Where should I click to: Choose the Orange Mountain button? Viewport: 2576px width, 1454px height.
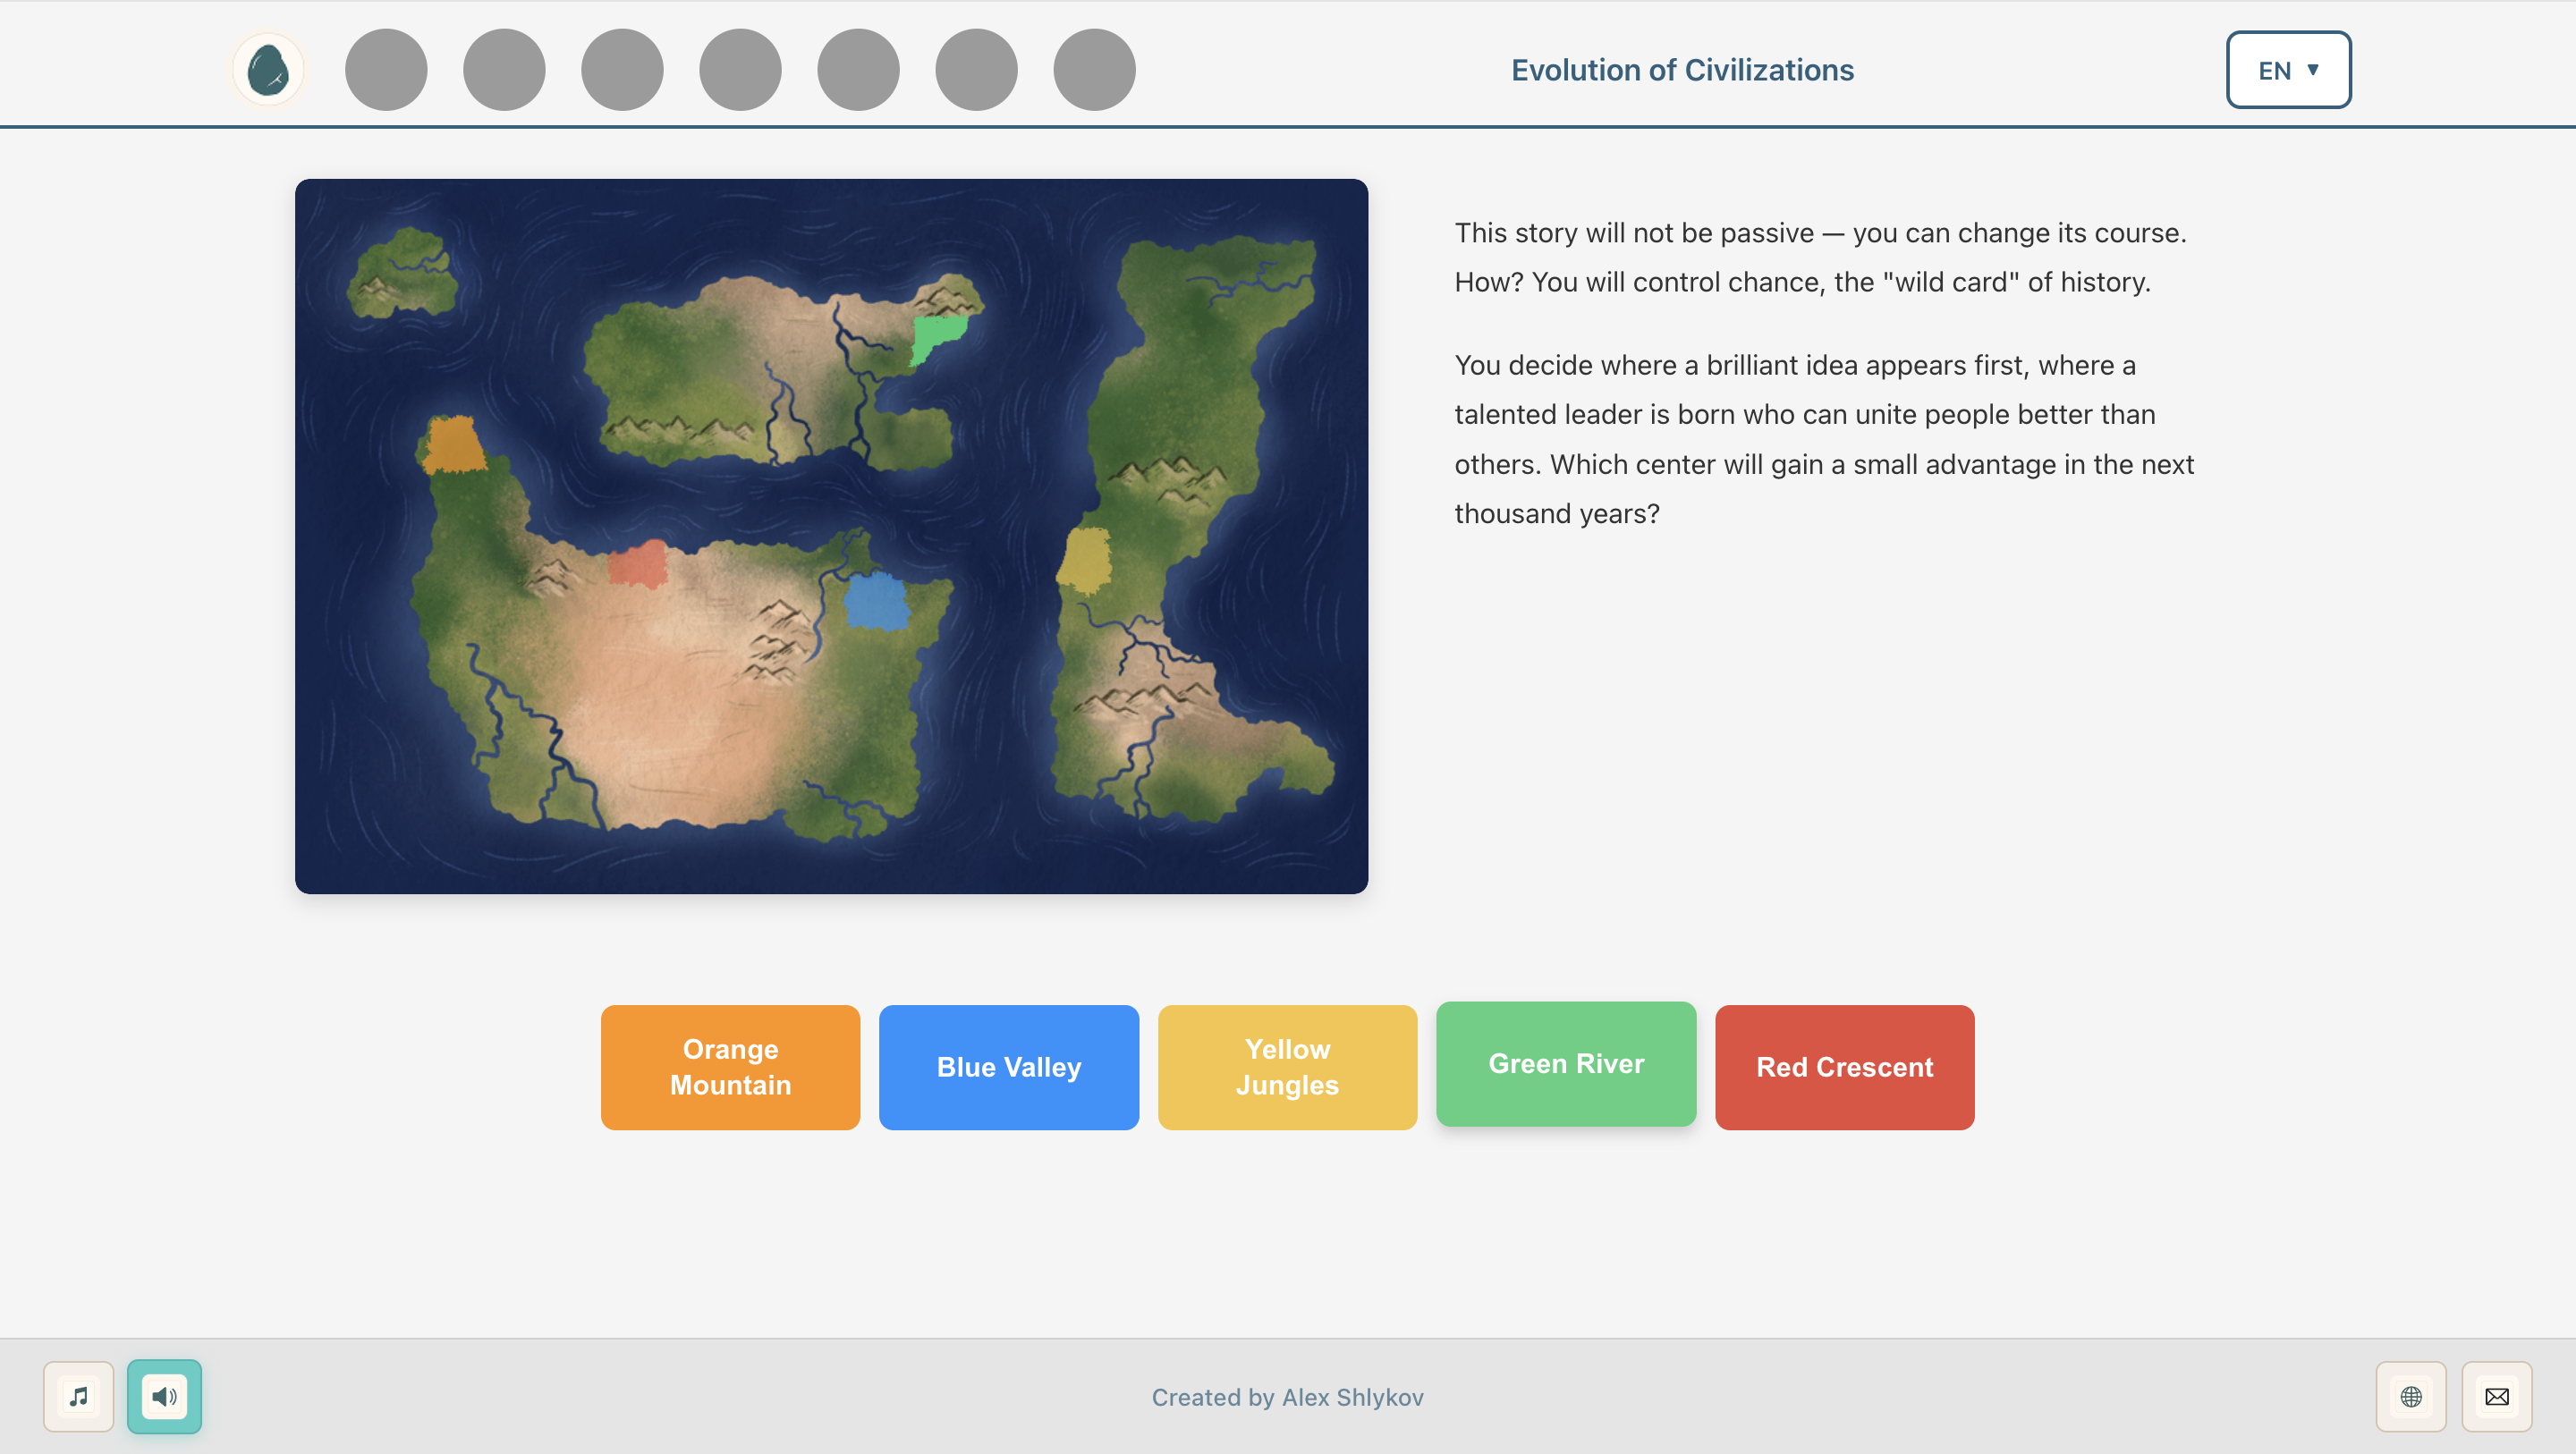click(730, 1067)
